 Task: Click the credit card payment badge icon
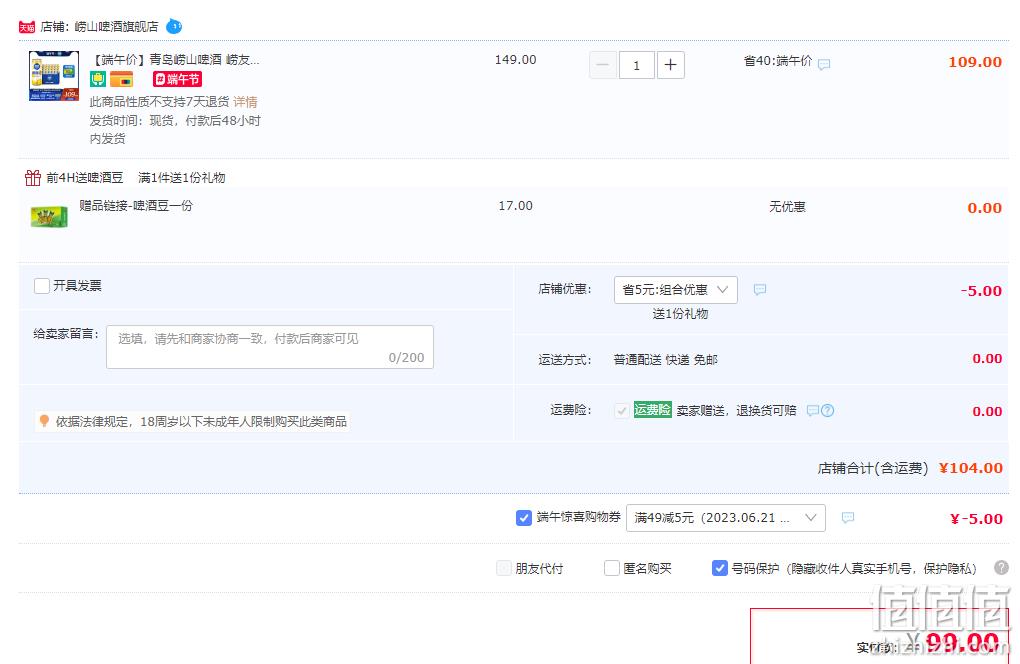(x=121, y=79)
